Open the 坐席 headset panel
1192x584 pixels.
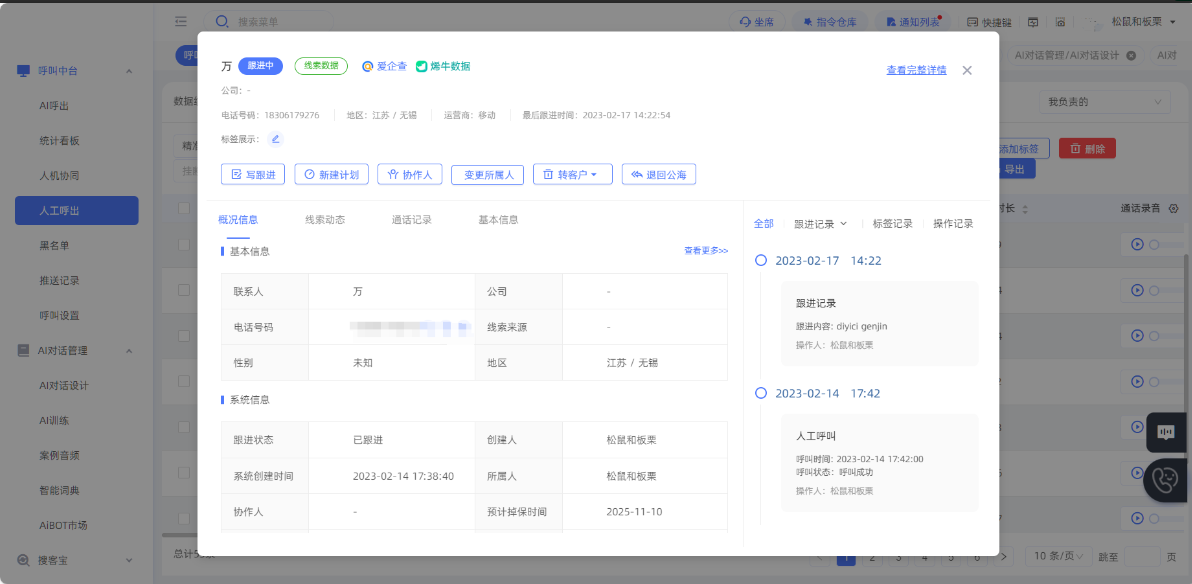coord(756,22)
